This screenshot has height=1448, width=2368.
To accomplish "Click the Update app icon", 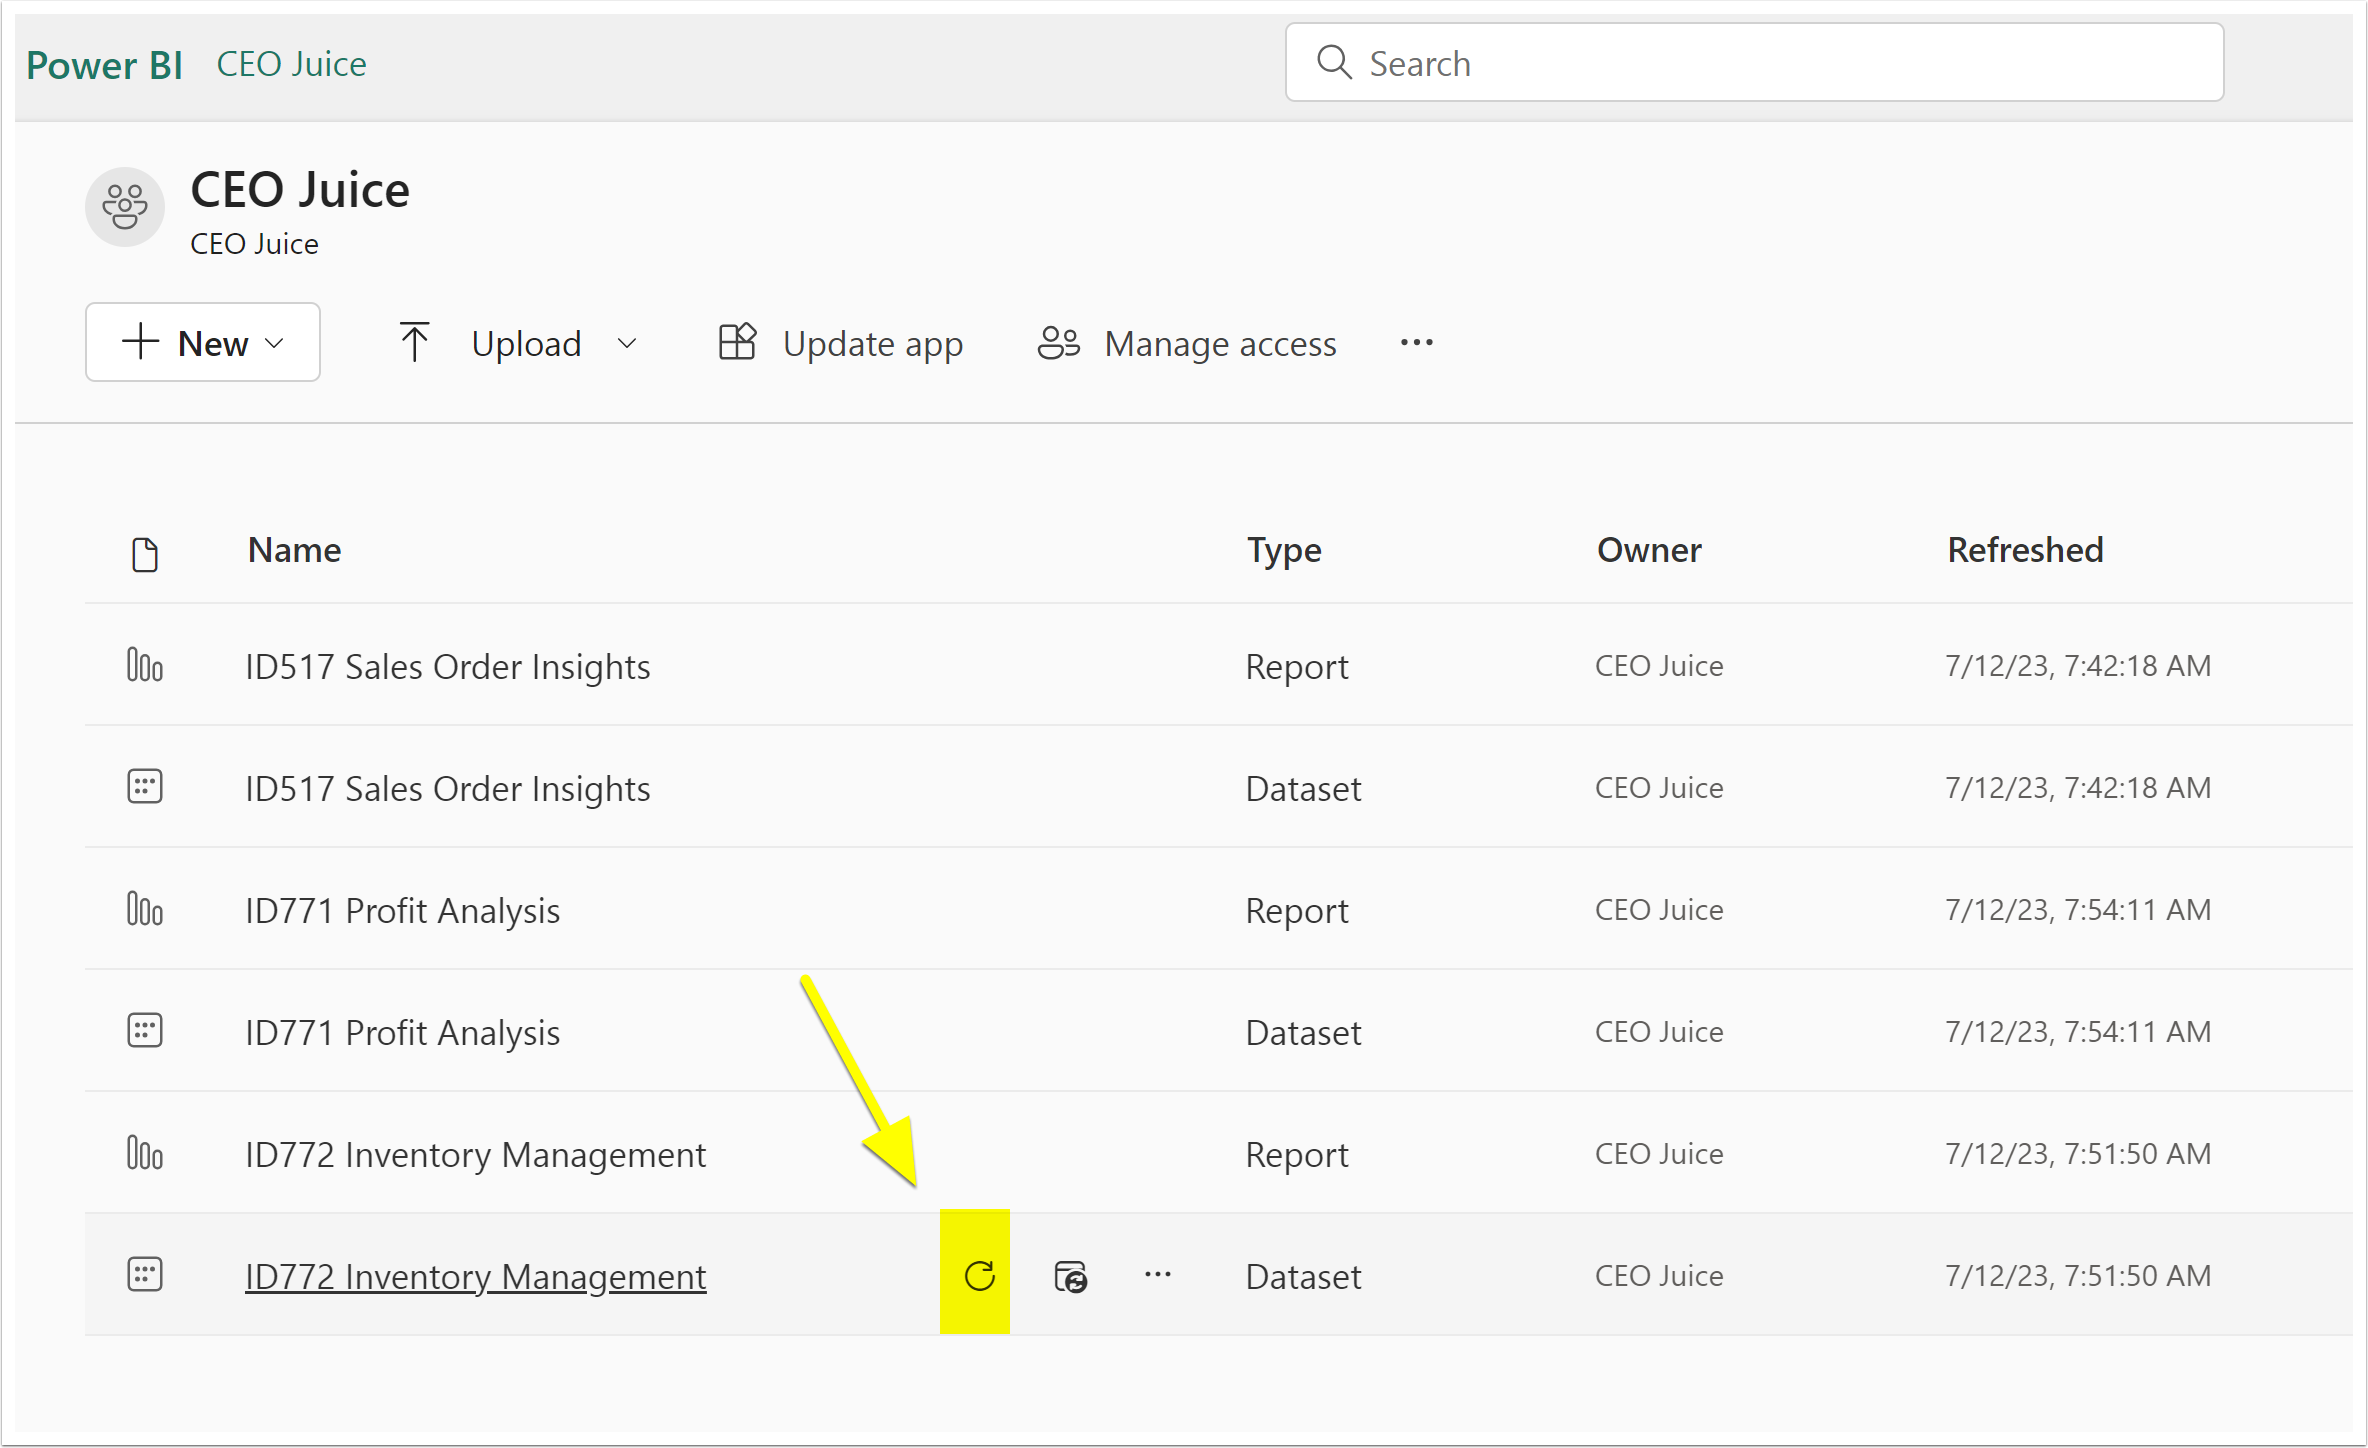I will pyautogui.click(x=737, y=342).
